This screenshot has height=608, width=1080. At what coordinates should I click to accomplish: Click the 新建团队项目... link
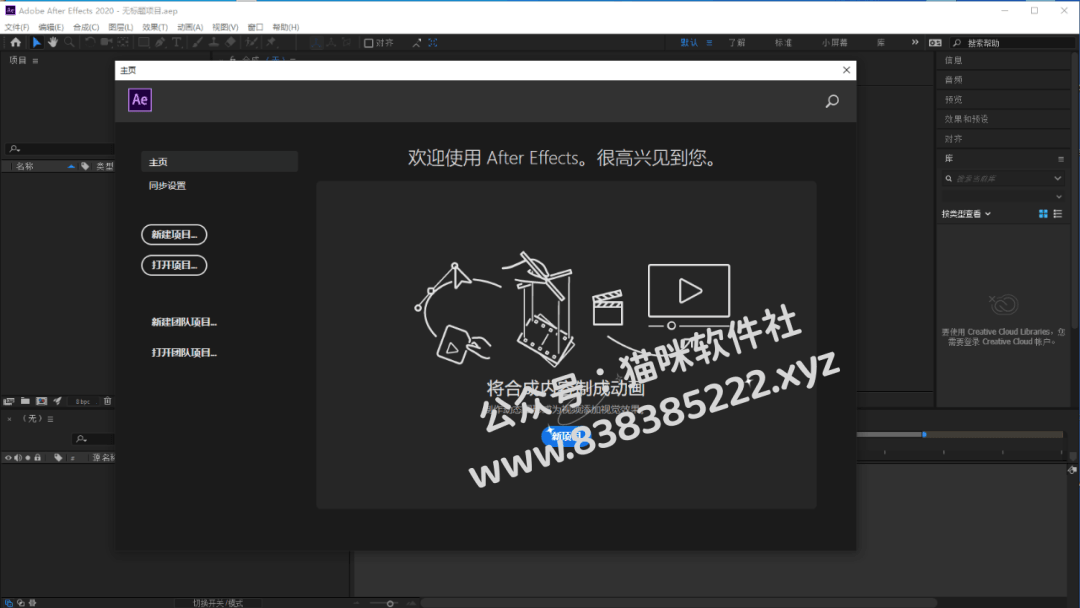tap(184, 322)
